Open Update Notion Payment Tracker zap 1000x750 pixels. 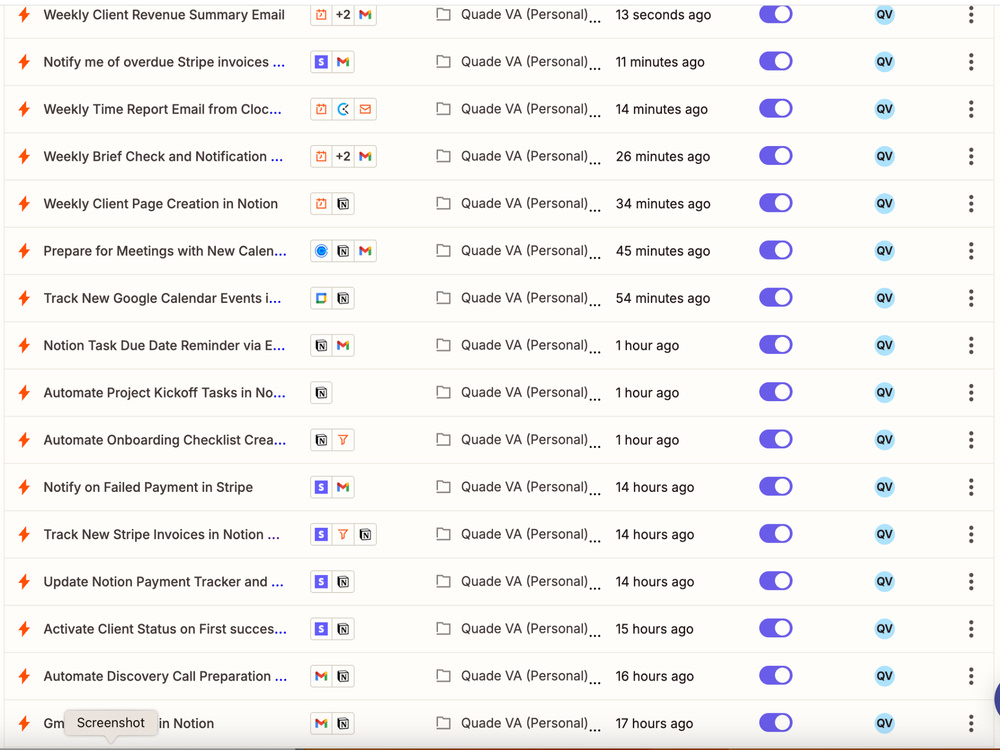[x=163, y=582]
